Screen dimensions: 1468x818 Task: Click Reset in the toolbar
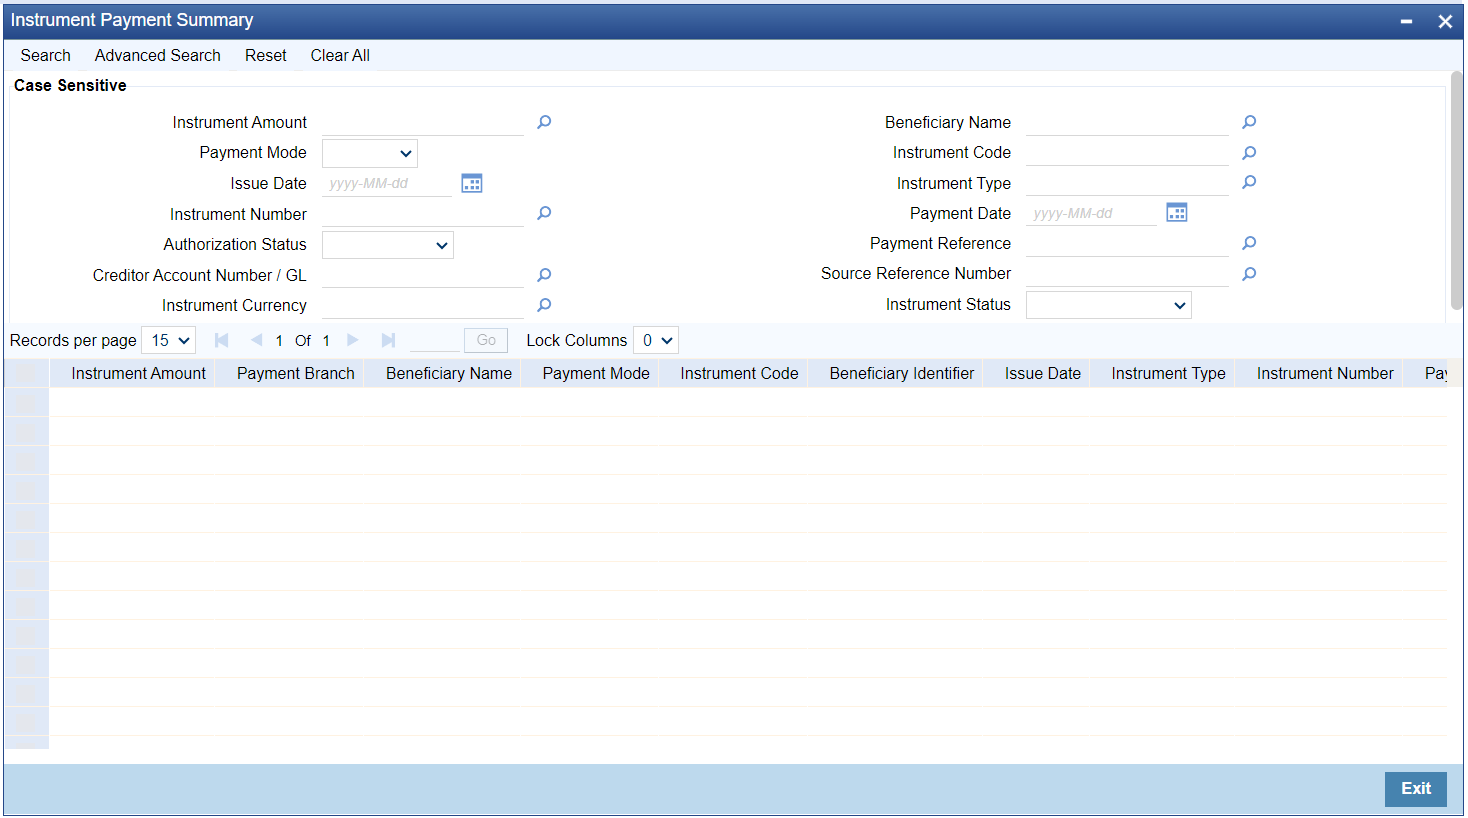coord(266,55)
